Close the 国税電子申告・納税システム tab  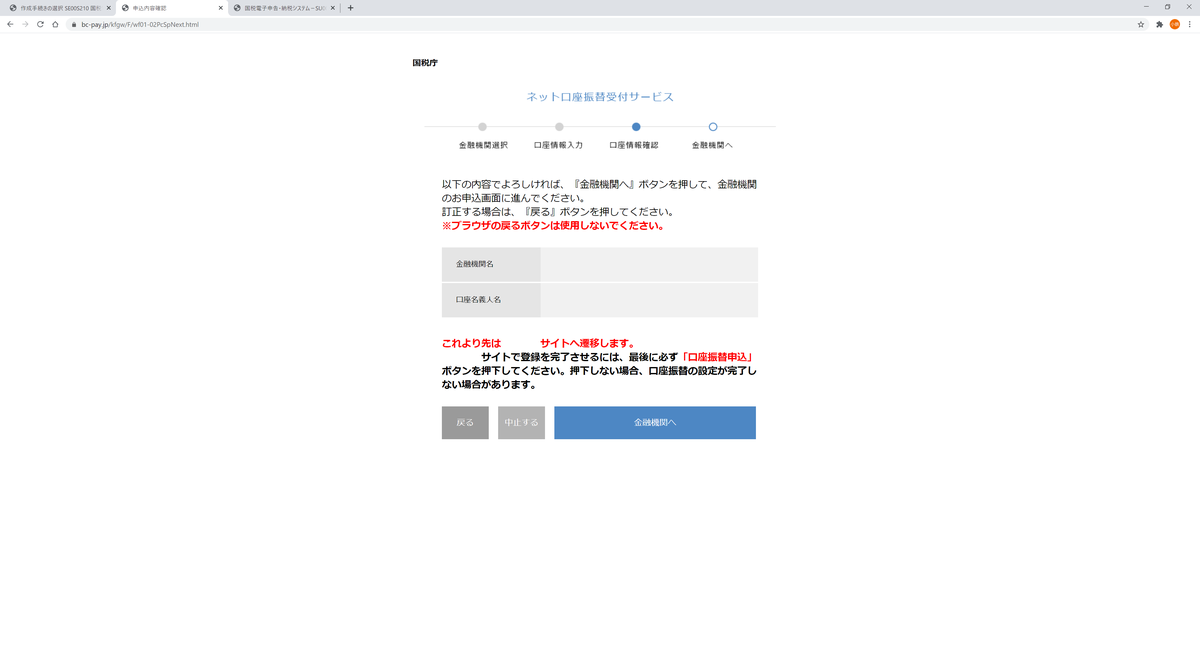[332, 7]
